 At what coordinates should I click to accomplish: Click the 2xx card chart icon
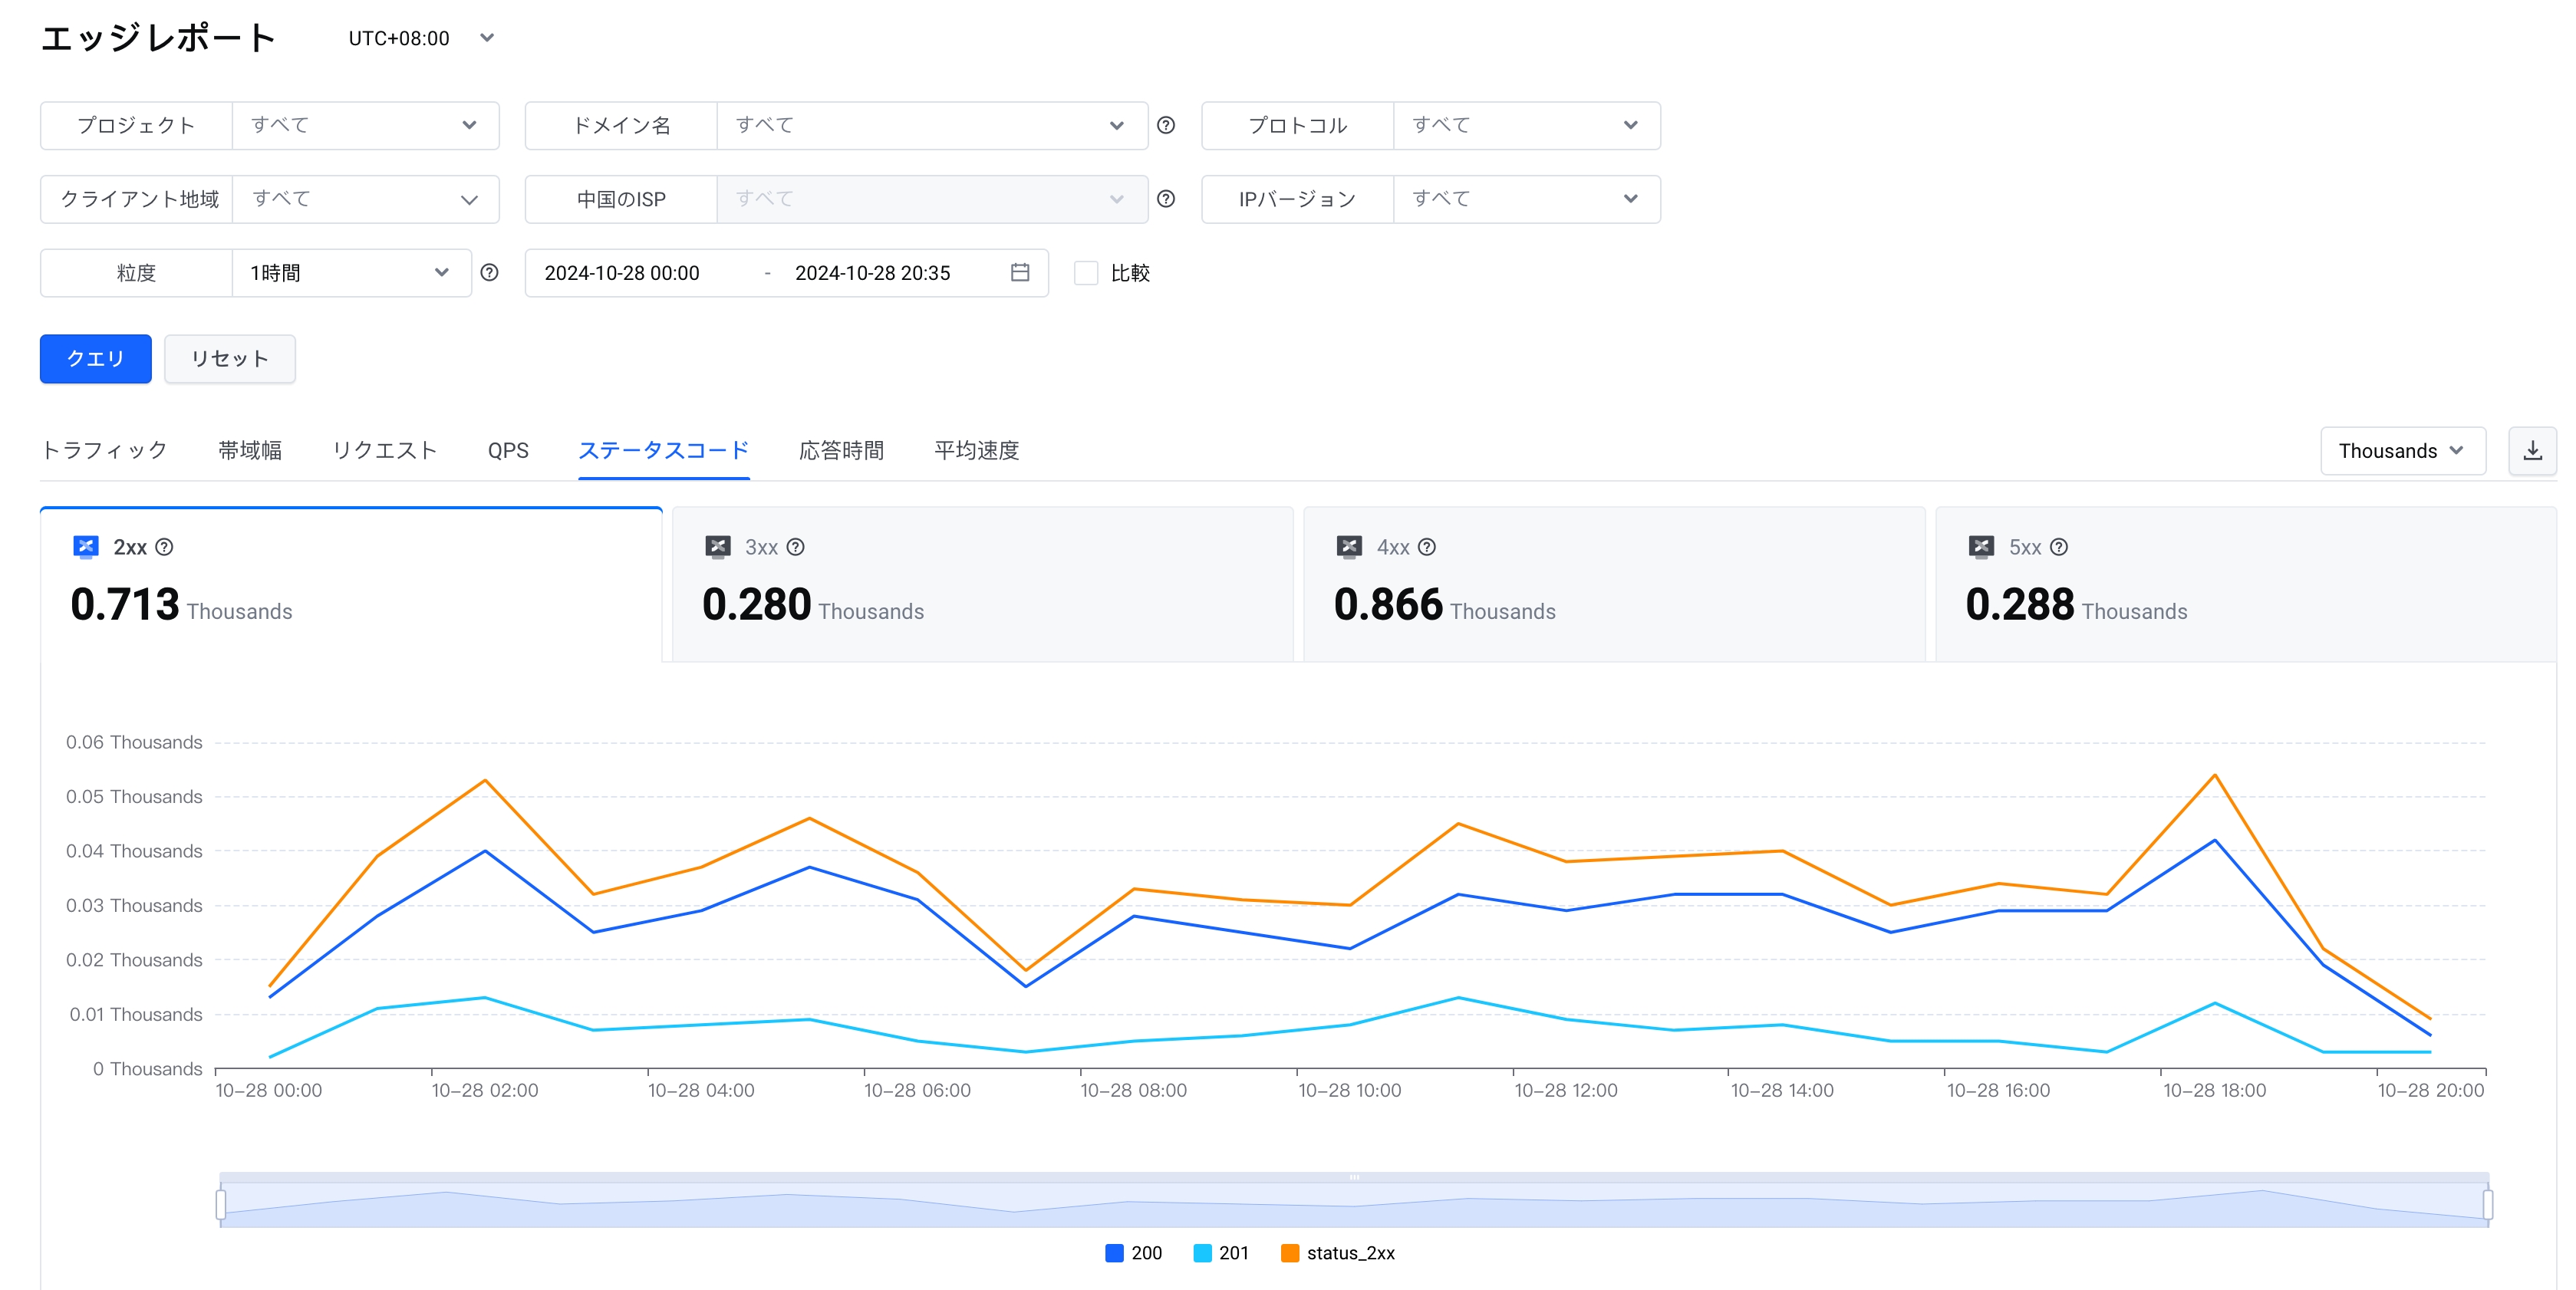point(86,546)
